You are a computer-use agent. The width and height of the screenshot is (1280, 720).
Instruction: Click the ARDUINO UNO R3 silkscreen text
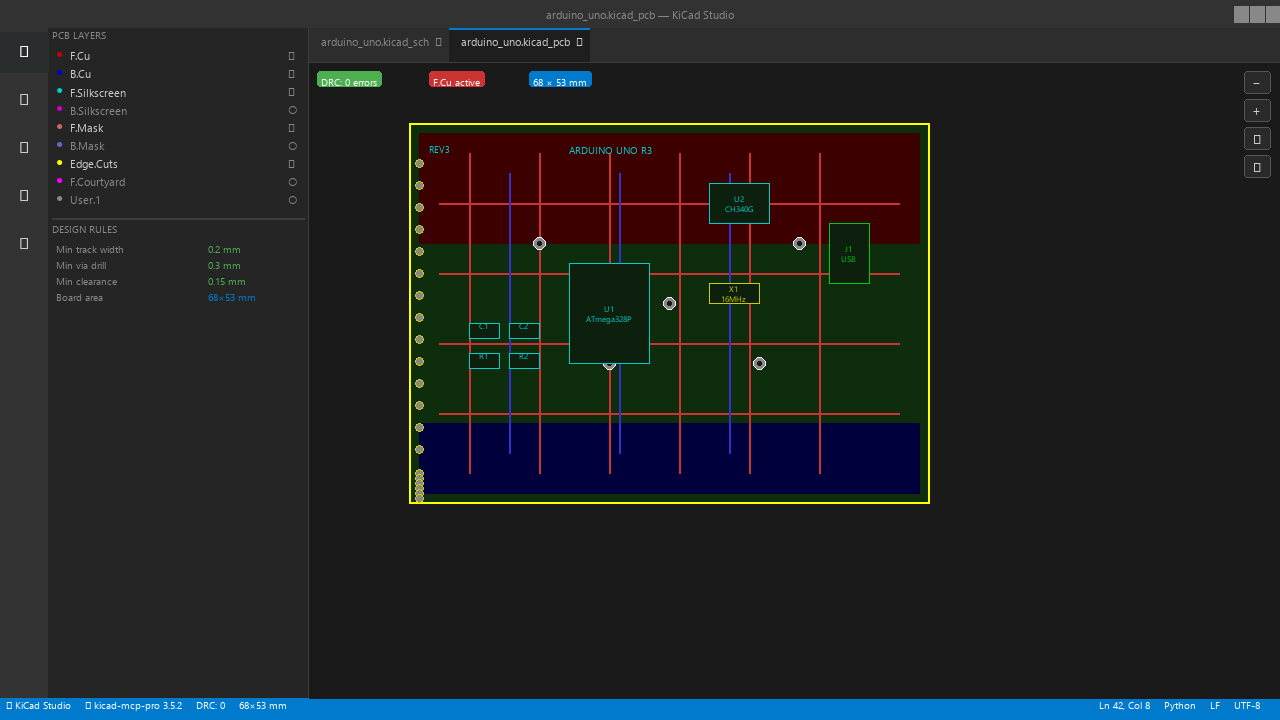click(x=610, y=151)
